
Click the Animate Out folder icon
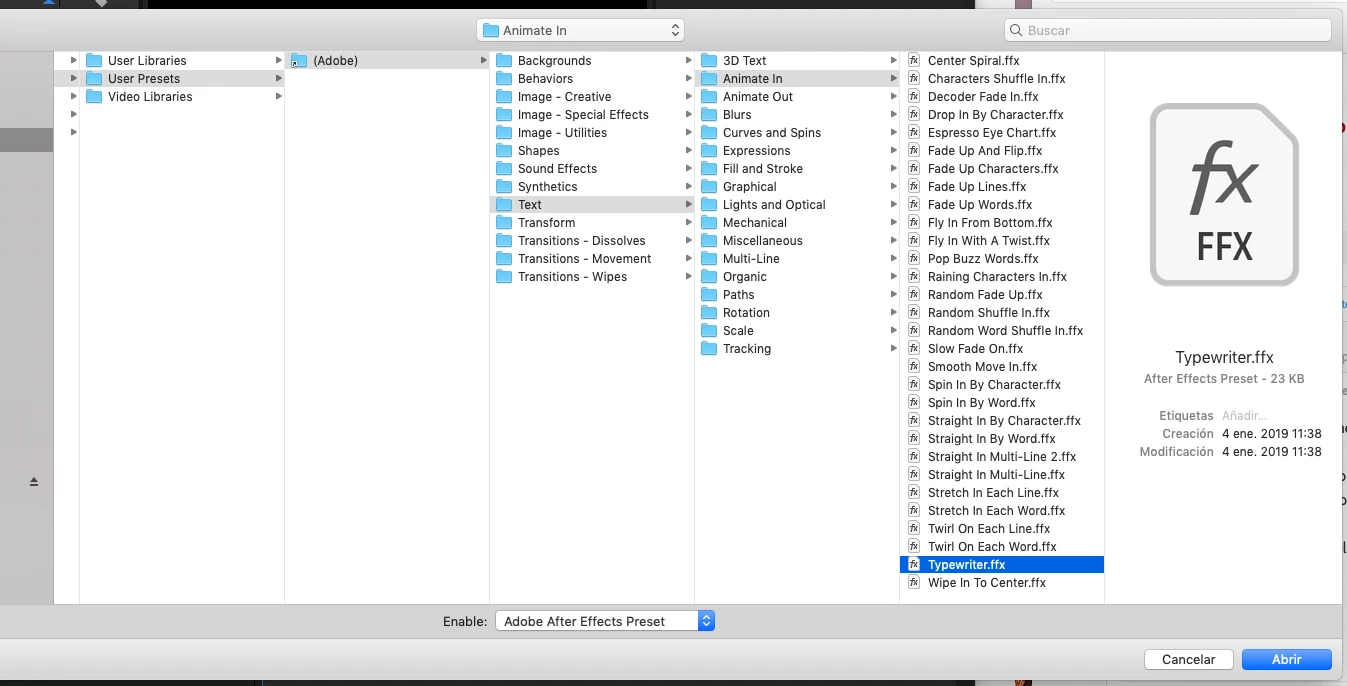pyautogui.click(x=709, y=96)
